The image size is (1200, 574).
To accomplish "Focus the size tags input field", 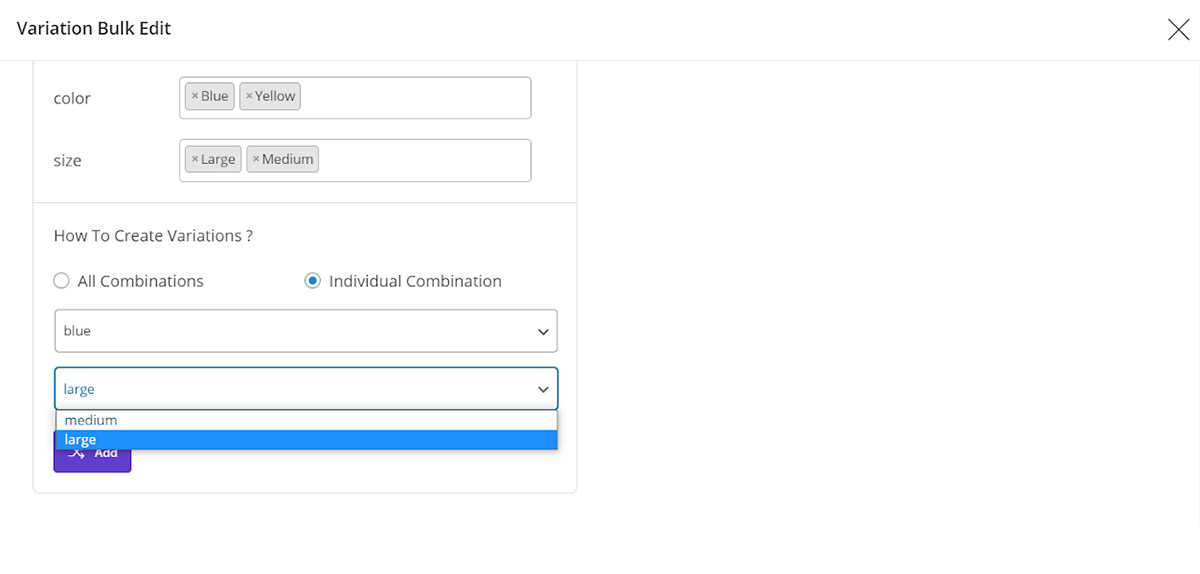I will (x=425, y=160).
